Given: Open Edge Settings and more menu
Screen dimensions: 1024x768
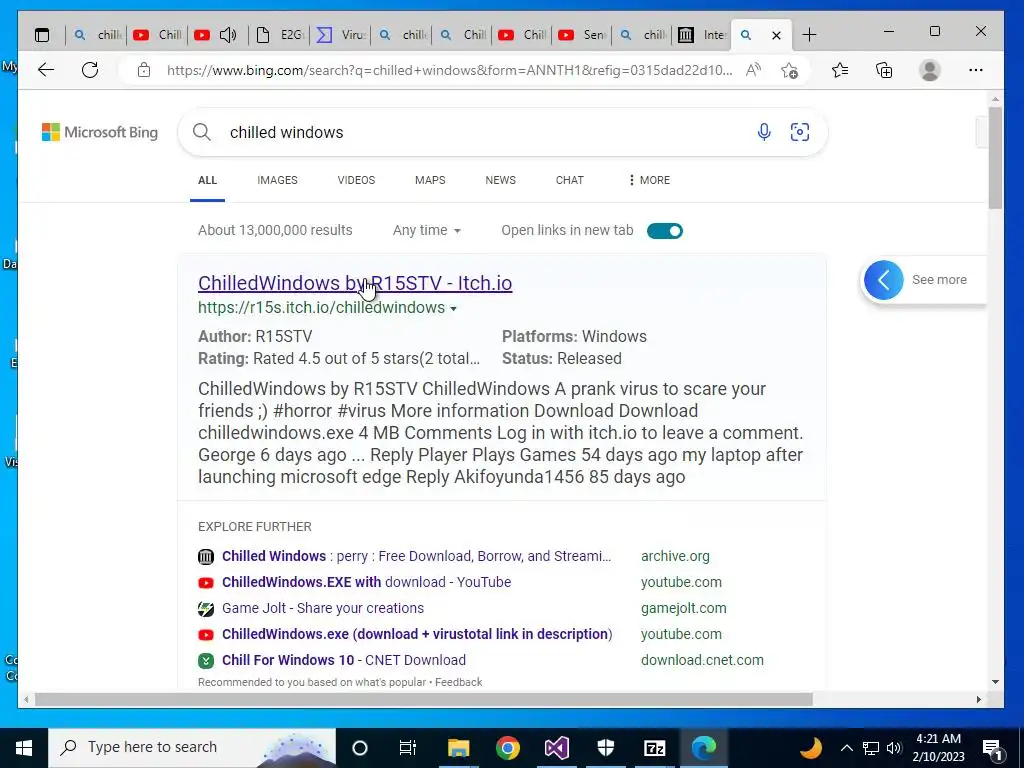Looking at the screenshot, I should click(976, 70).
